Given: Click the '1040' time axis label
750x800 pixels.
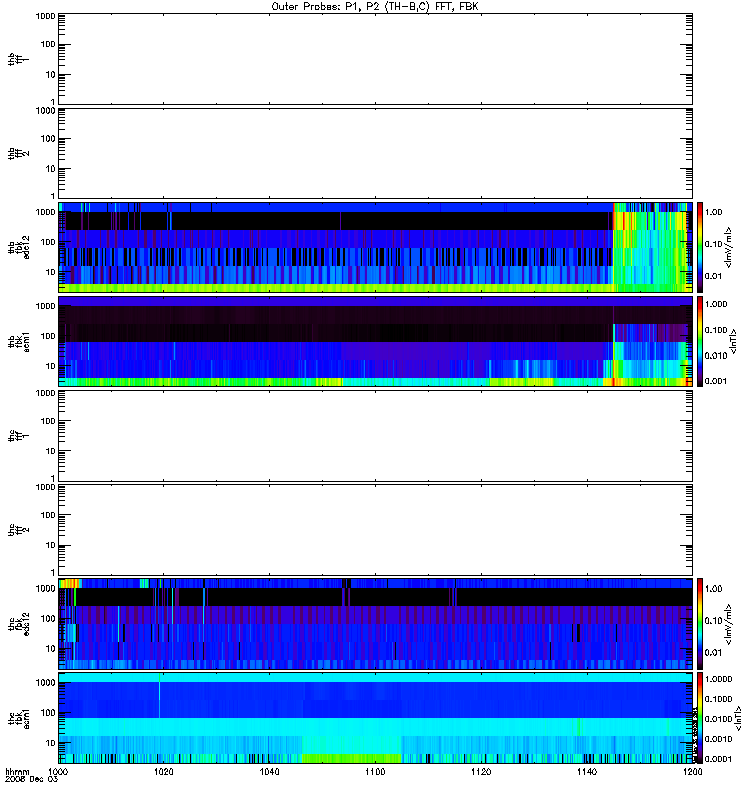Looking at the screenshot, I should [269, 772].
